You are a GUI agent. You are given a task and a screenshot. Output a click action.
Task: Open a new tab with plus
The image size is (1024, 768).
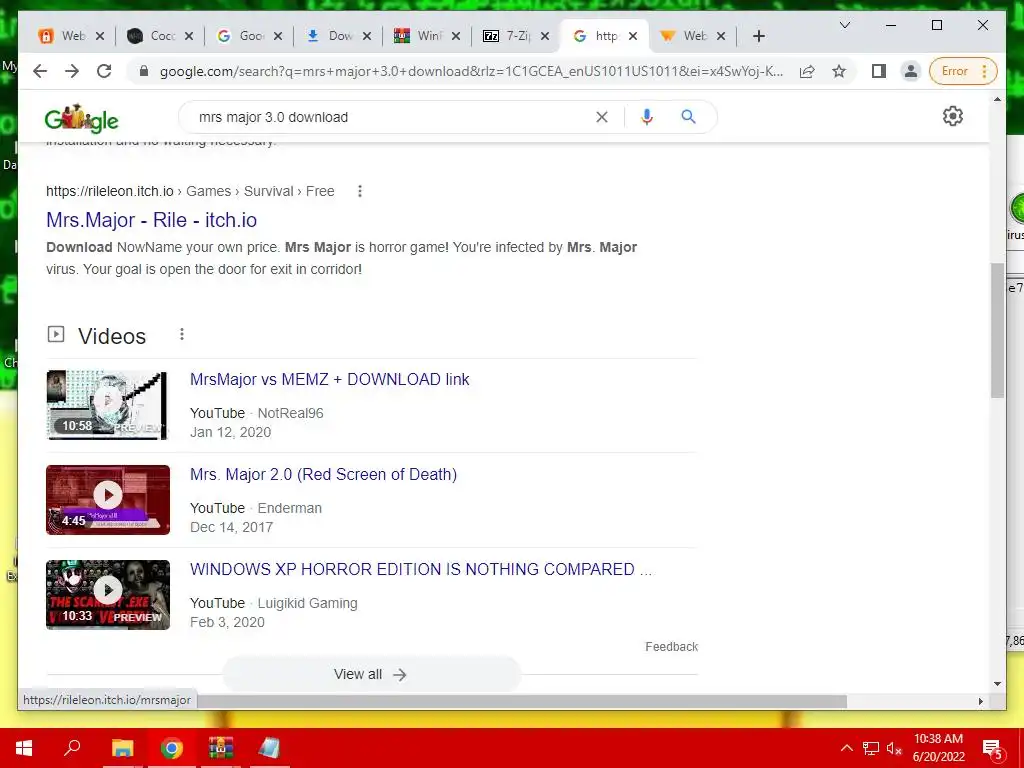758,36
